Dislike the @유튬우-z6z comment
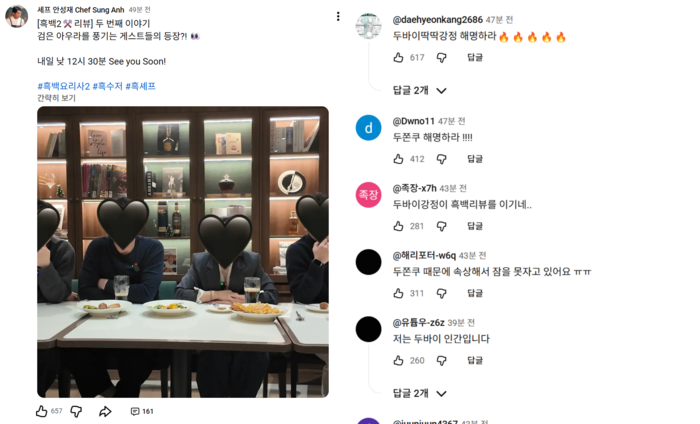Viewport: 700px width, 424px height. (442, 361)
